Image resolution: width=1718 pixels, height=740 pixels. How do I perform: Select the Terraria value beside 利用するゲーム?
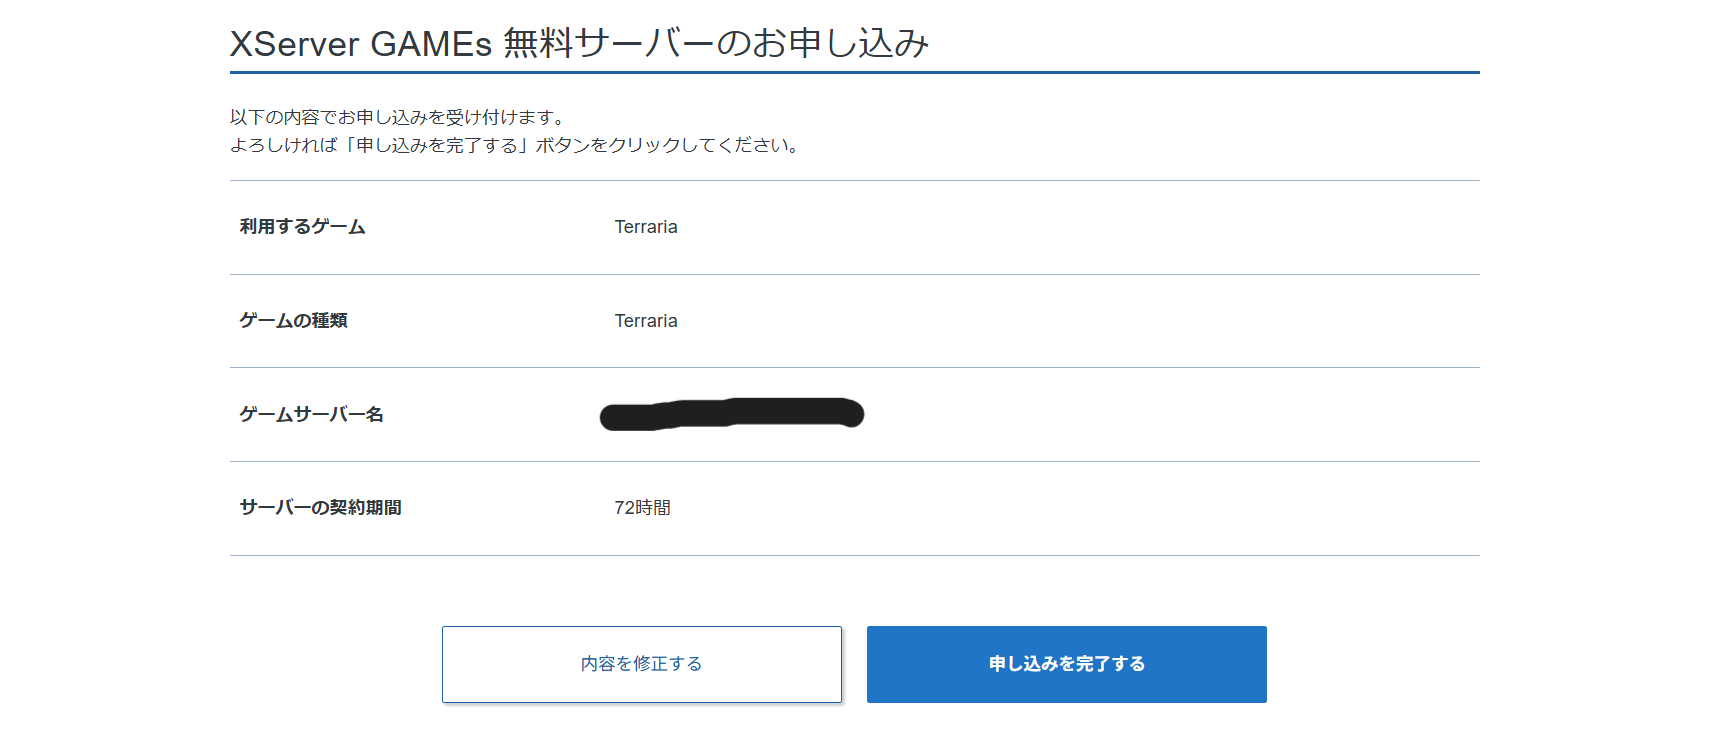[645, 226]
